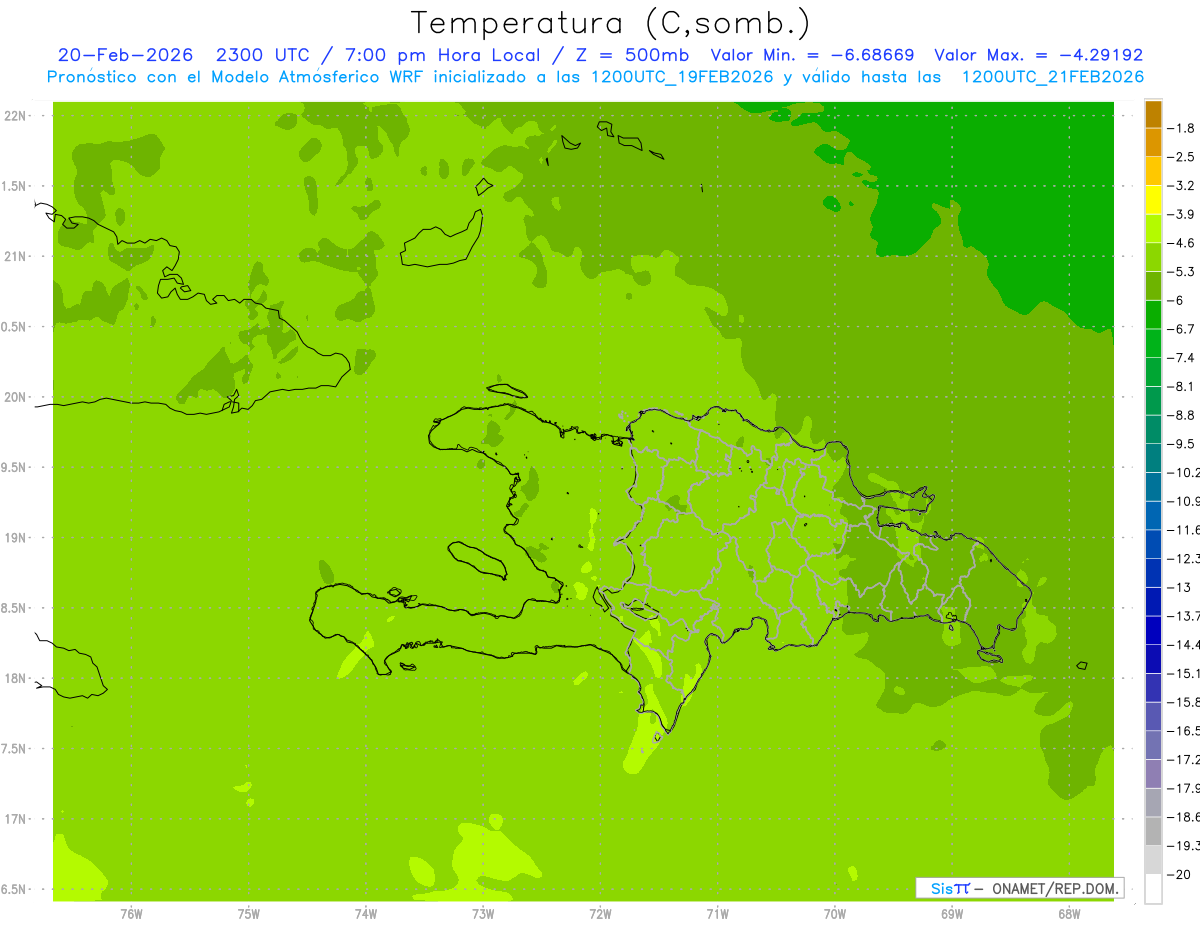This screenshot has width=1200, height=927.
Task: Click the "73W" longitude label
Action: 483,913
